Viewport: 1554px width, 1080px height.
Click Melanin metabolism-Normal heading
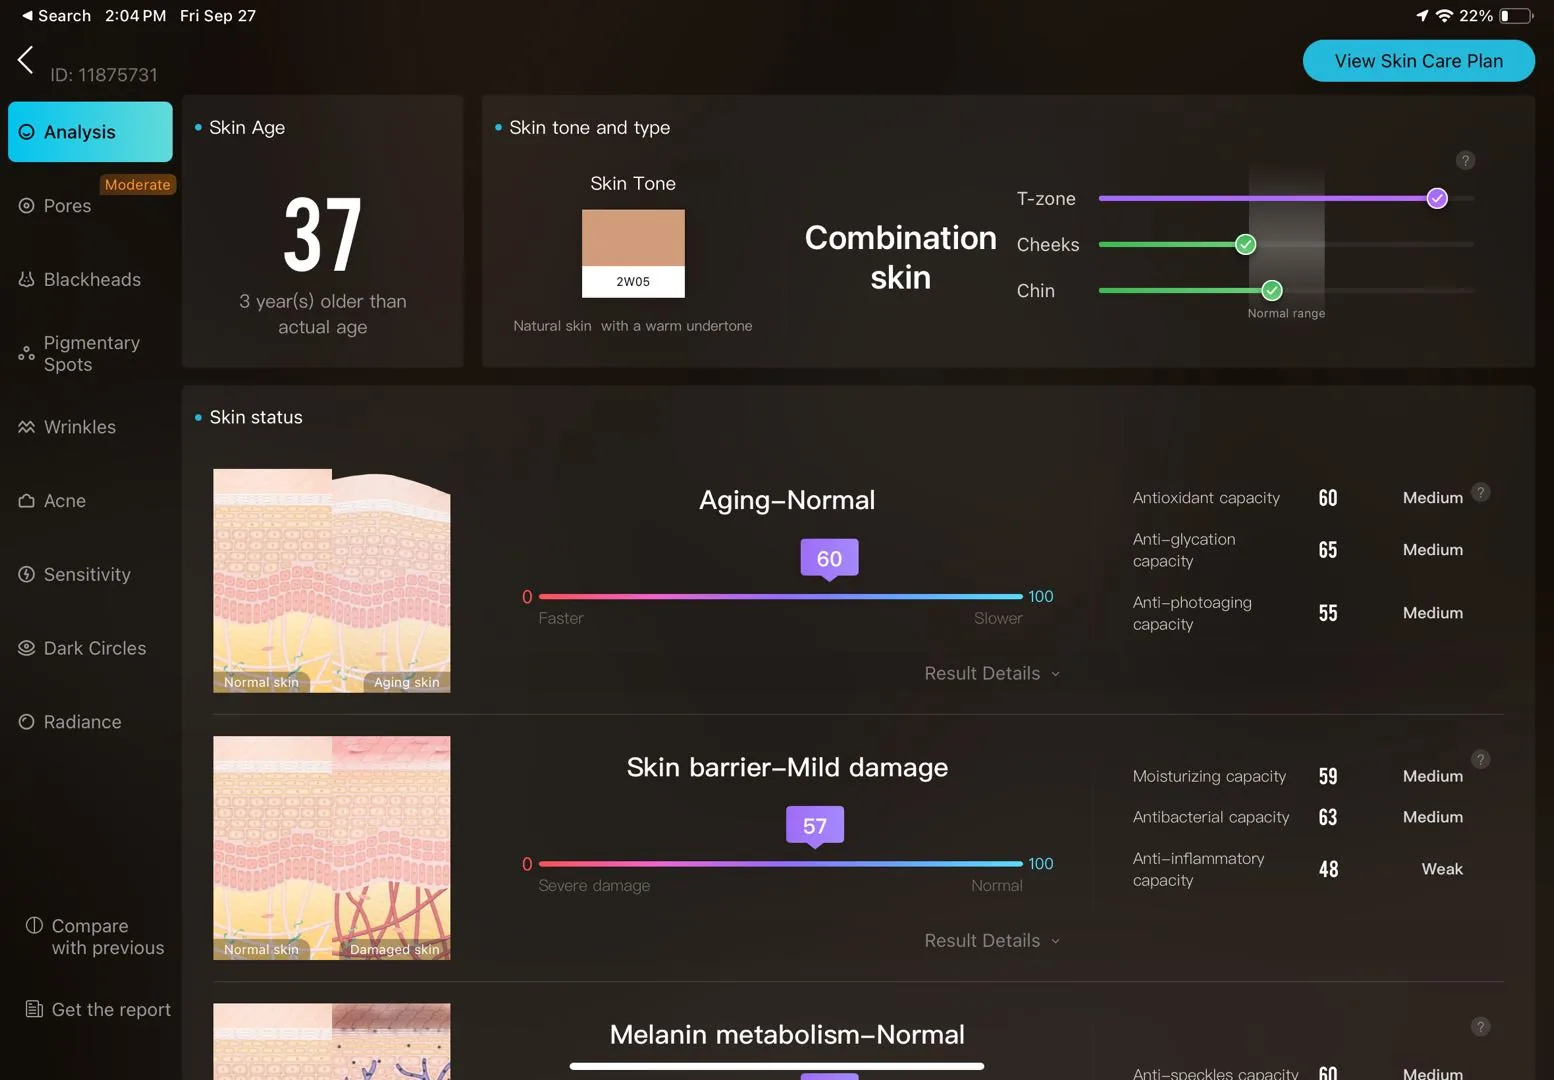click(x=787, y=1034)
